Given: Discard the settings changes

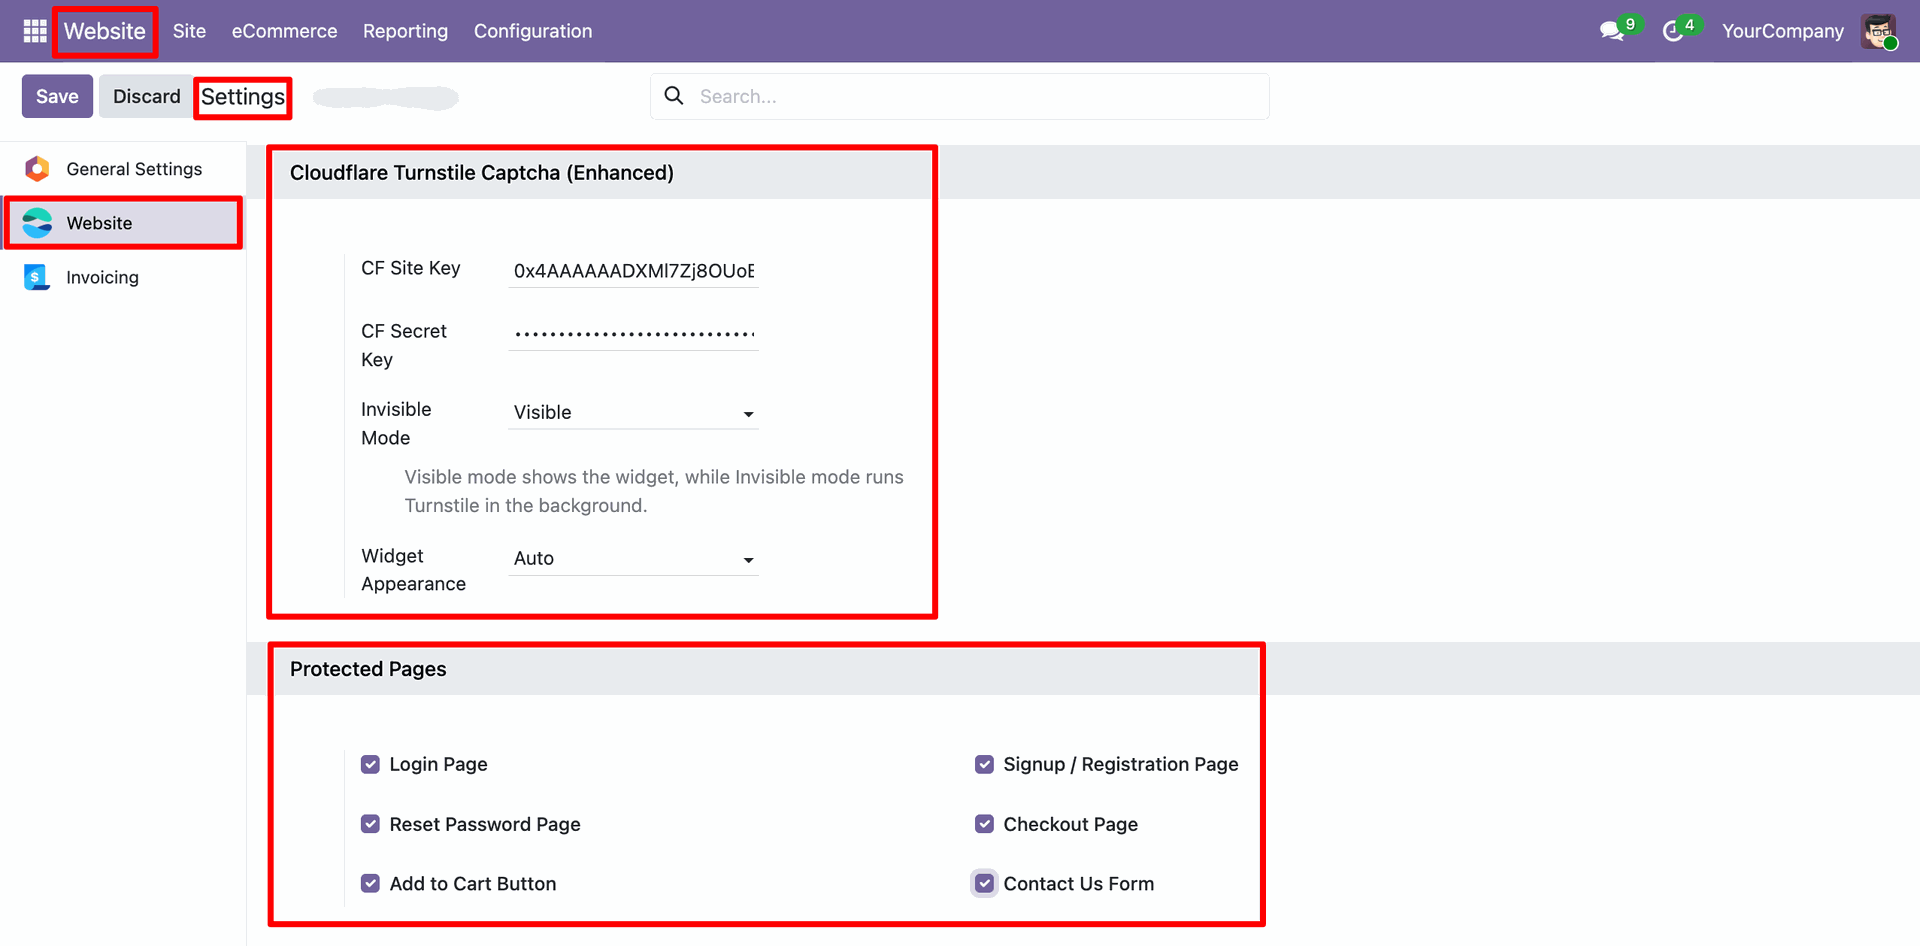Looking at the screenshot, I should [146, 96].
